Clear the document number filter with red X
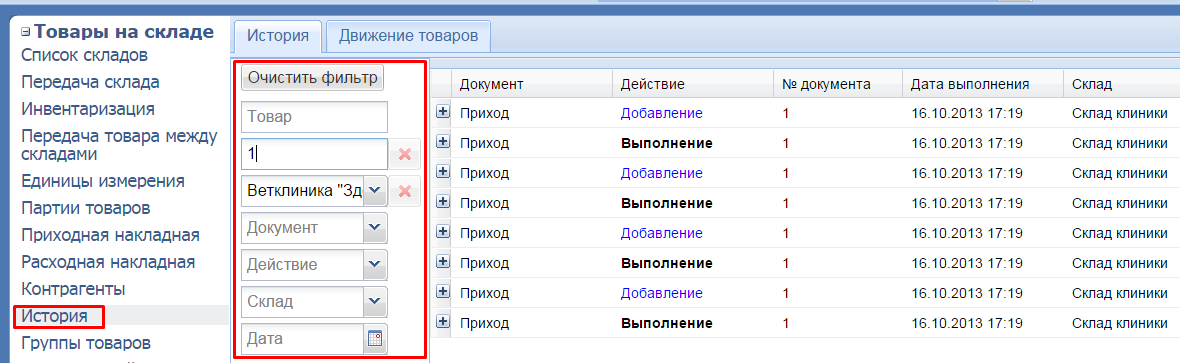 (404, 154)
